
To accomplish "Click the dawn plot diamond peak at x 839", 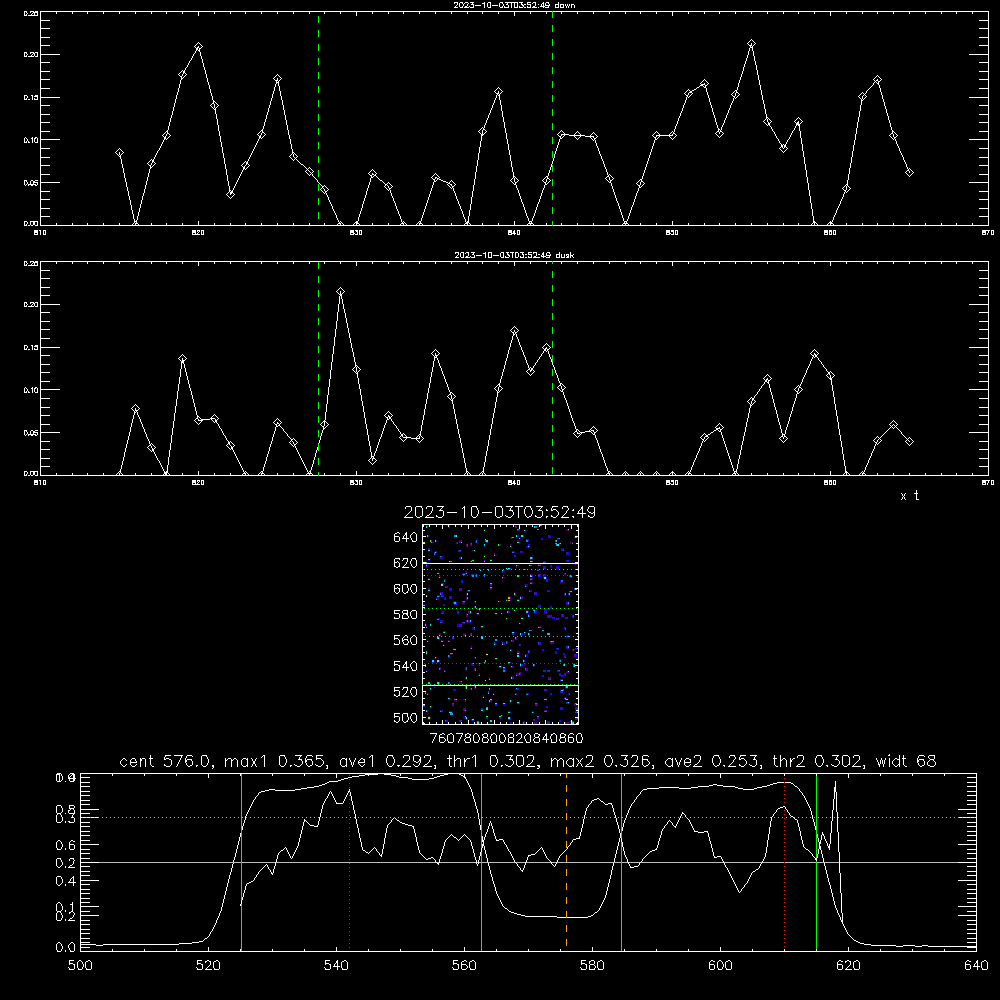I will coord(498,92).
